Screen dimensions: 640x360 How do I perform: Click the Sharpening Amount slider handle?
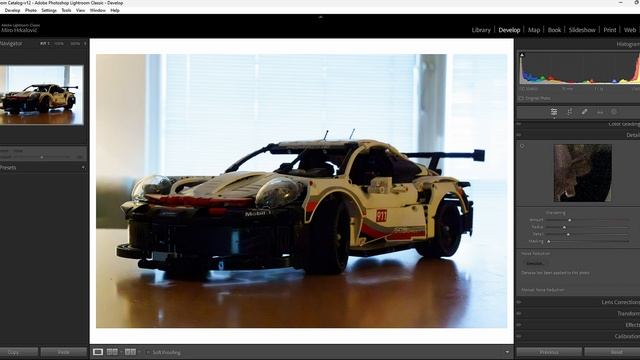point(570,220)
